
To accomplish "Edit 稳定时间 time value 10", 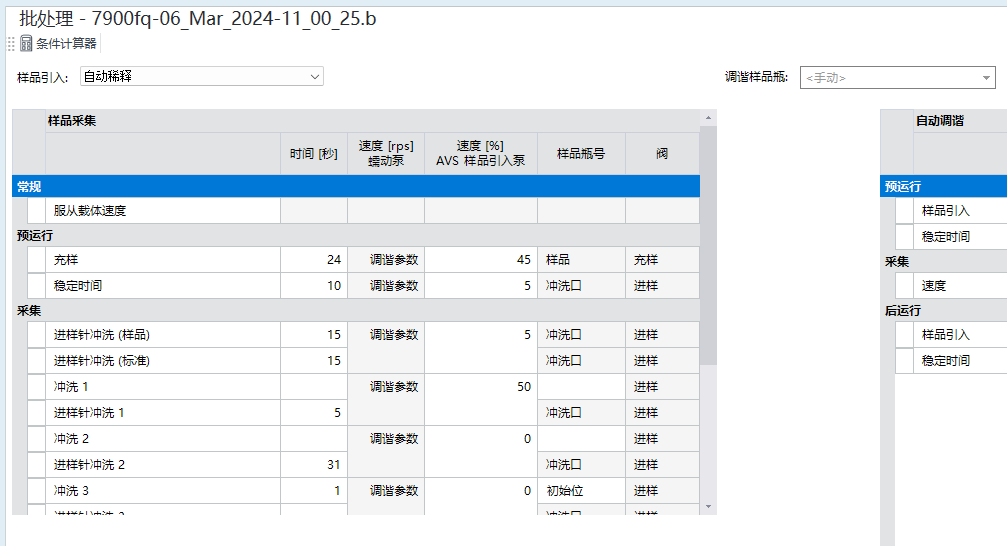I will click(x=314, y=286).
